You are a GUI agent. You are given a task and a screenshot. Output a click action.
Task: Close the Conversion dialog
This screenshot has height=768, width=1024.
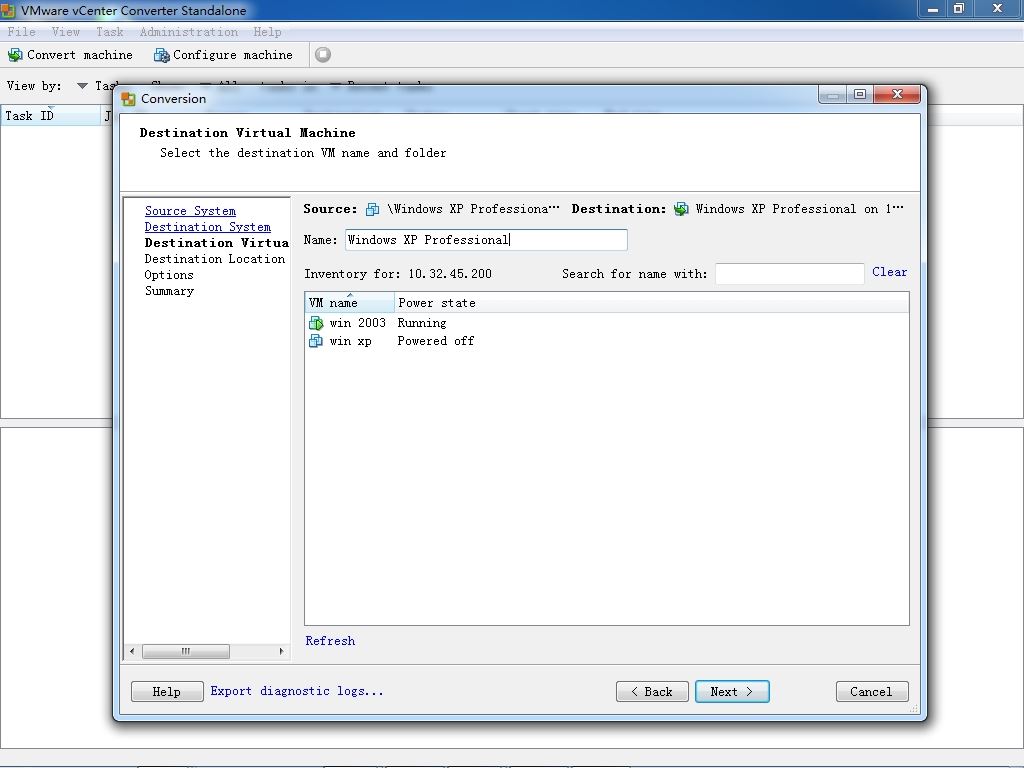pos(897,94)
